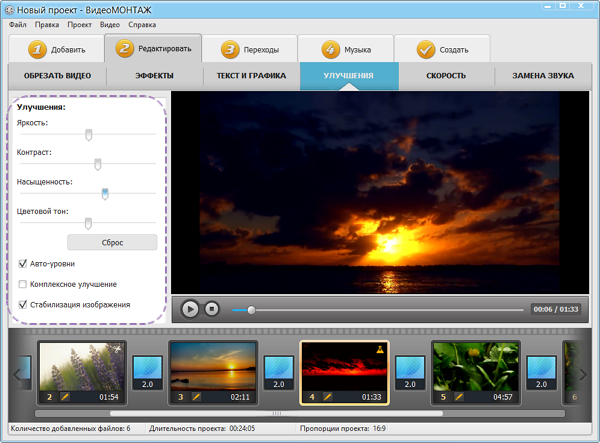The width and height of the screenshot is (600, 443).
Task: Click the number 1 badge on Добавить
Action: [37, 50]
